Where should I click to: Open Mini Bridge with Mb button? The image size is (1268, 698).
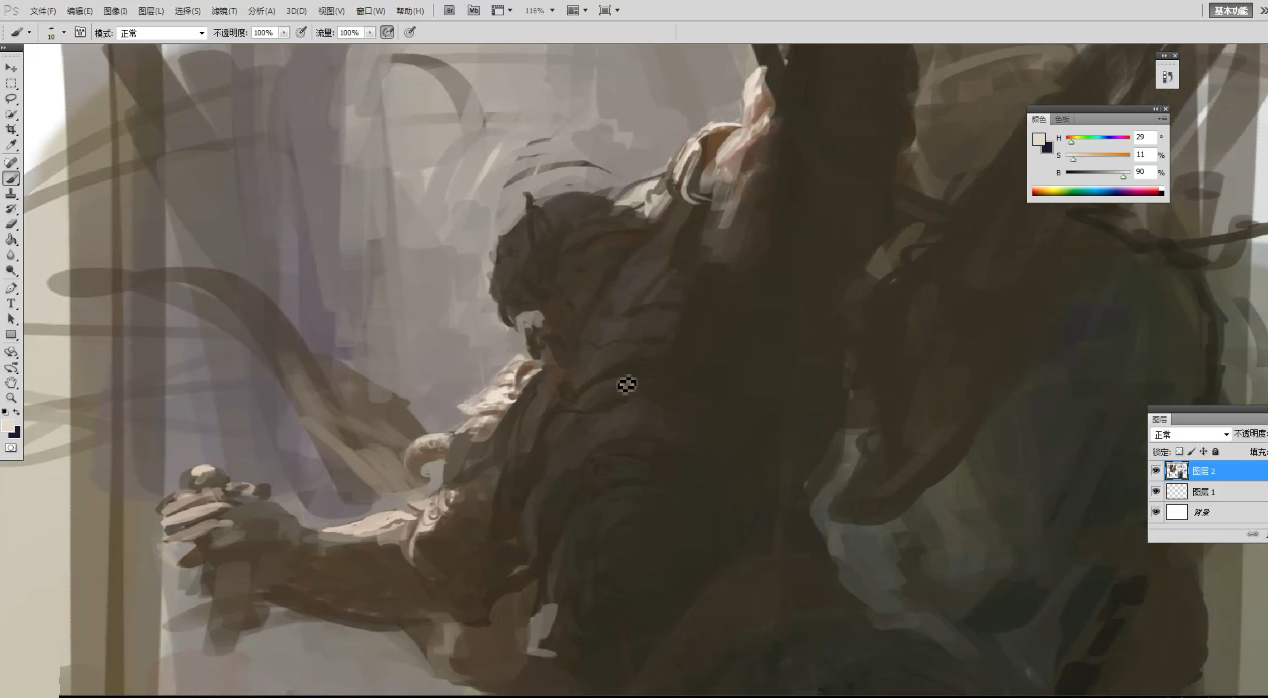coord(473,10)
